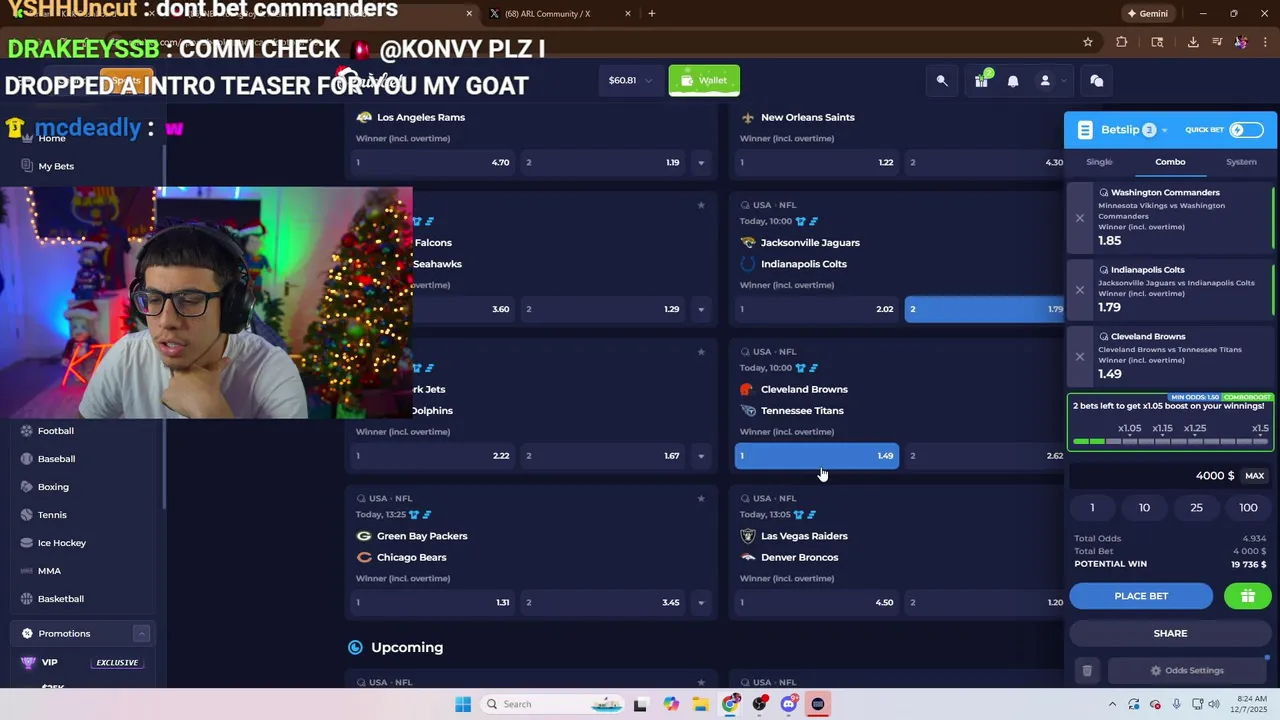Collapse the Promotions section chevron

pyautogui.click(x=141, y=634)
